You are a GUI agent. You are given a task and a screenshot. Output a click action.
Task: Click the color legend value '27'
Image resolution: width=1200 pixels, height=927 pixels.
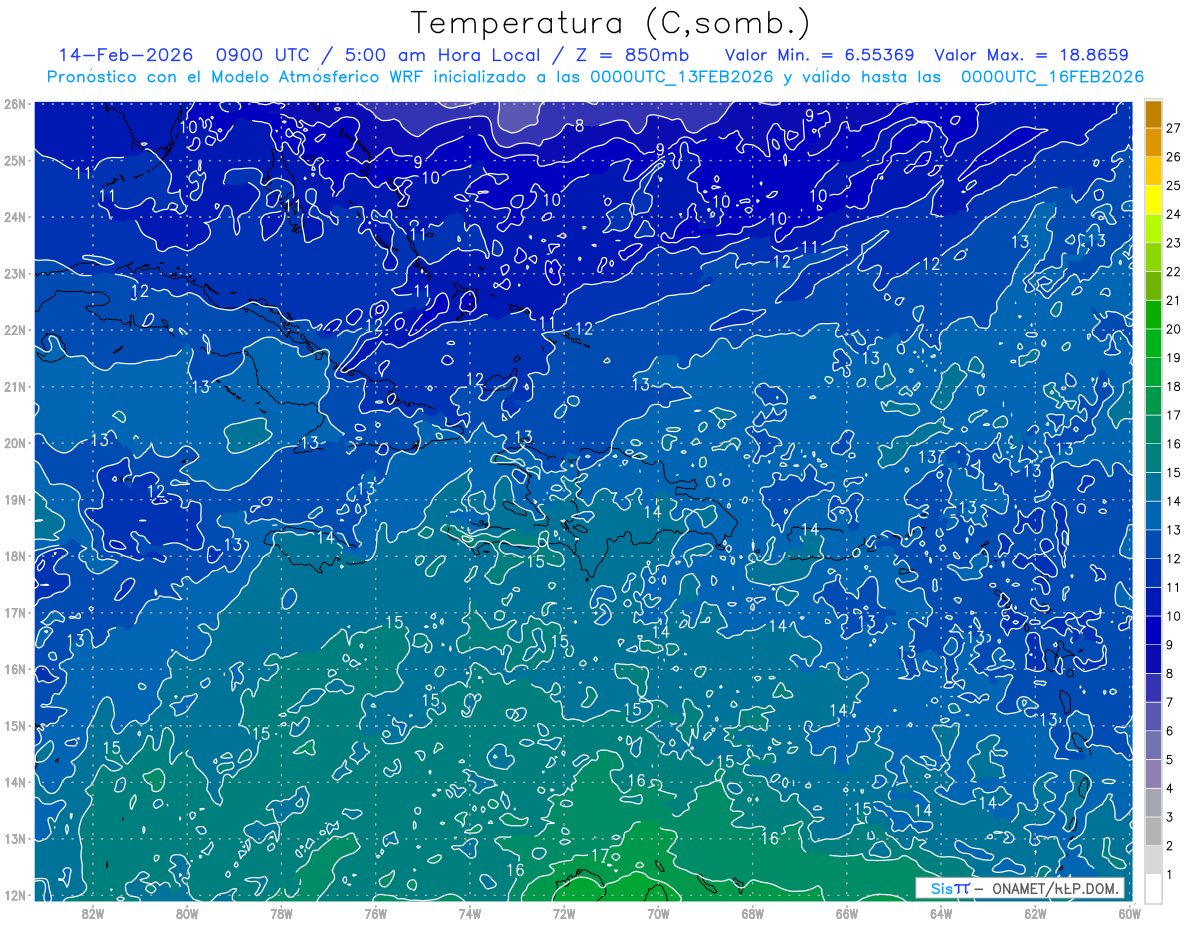click(1173, 128)
